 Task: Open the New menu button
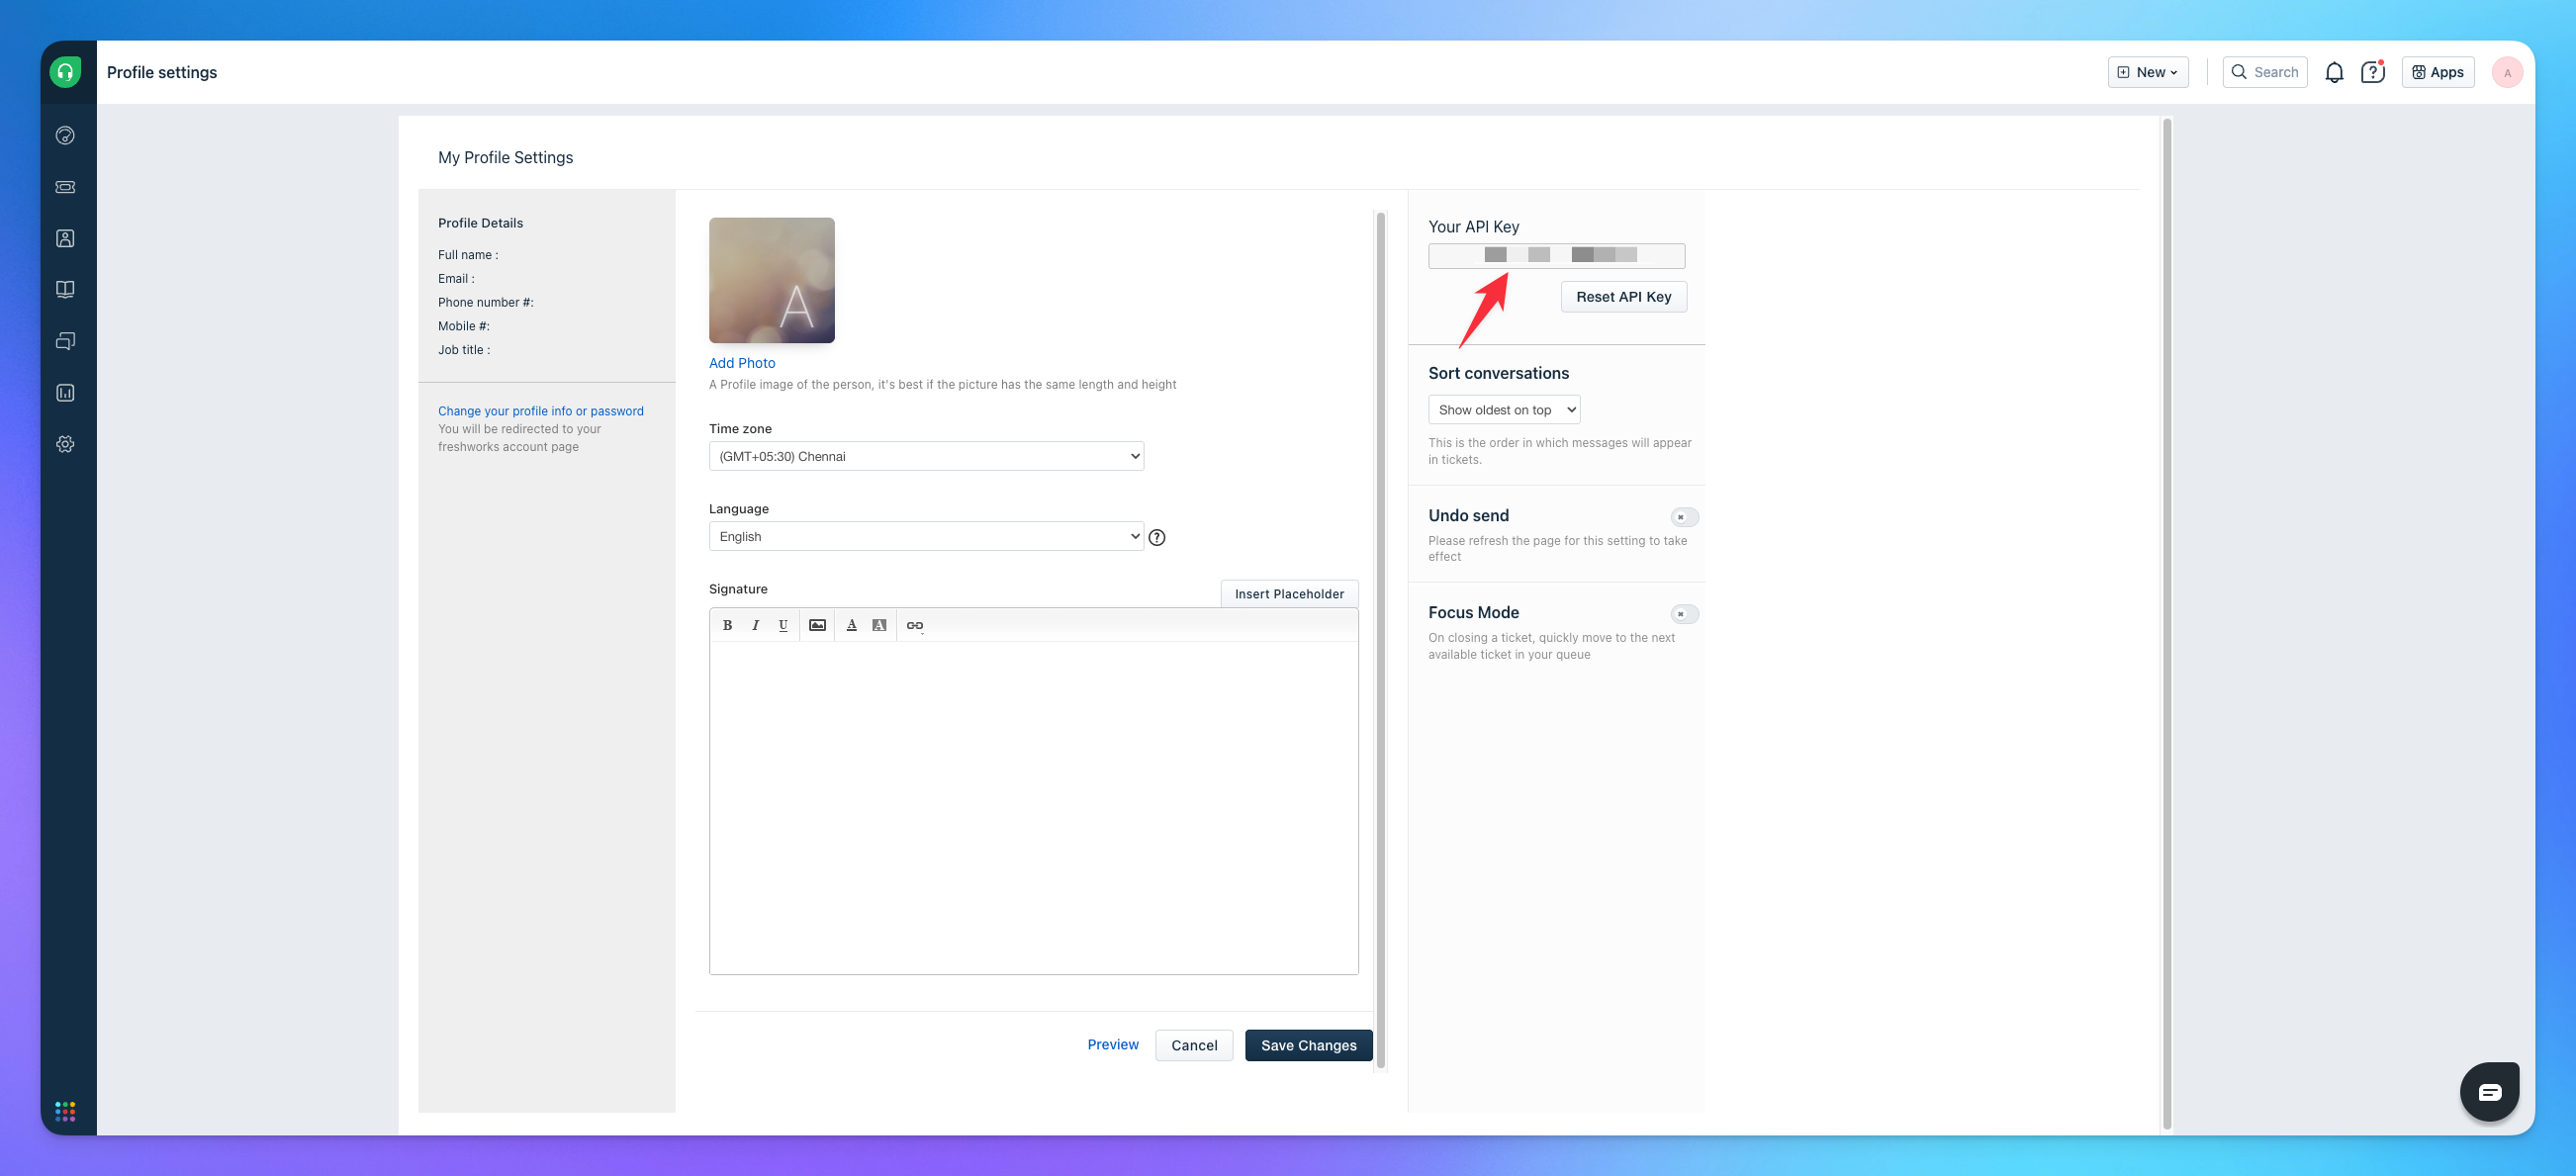pyautogui.click(x=2147, y=72)
